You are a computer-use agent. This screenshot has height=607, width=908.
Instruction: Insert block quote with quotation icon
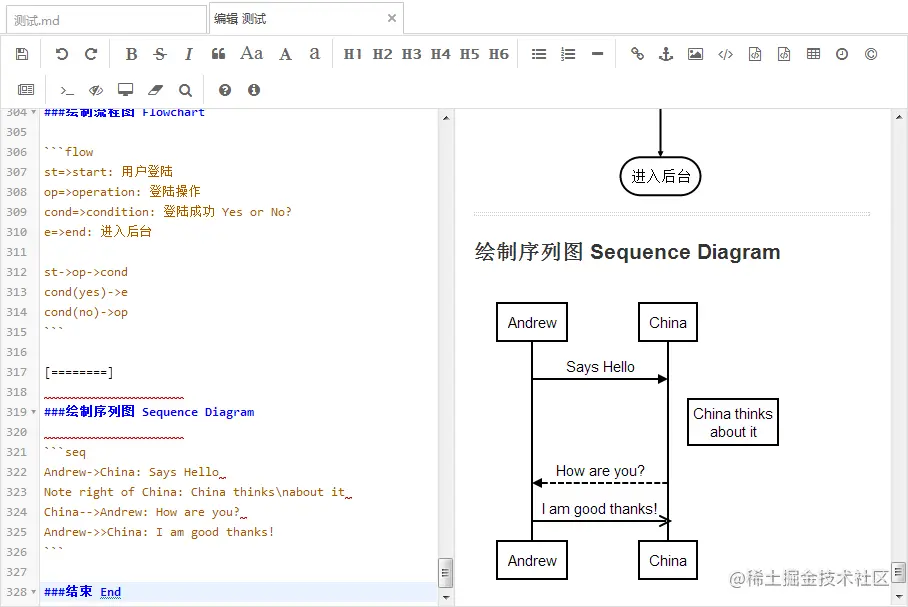pyautogui.click(x=218, y=54)
